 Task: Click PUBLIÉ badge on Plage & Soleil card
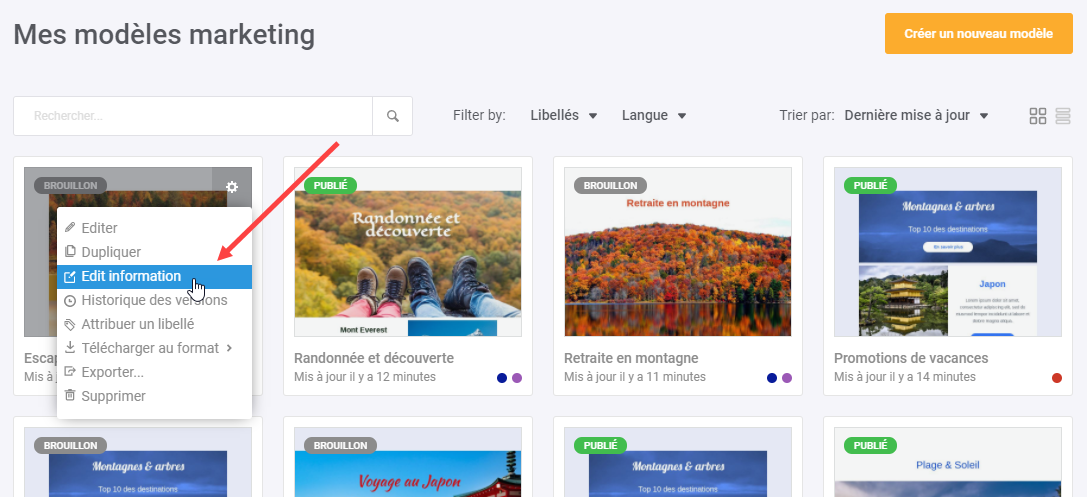(870, 445)
